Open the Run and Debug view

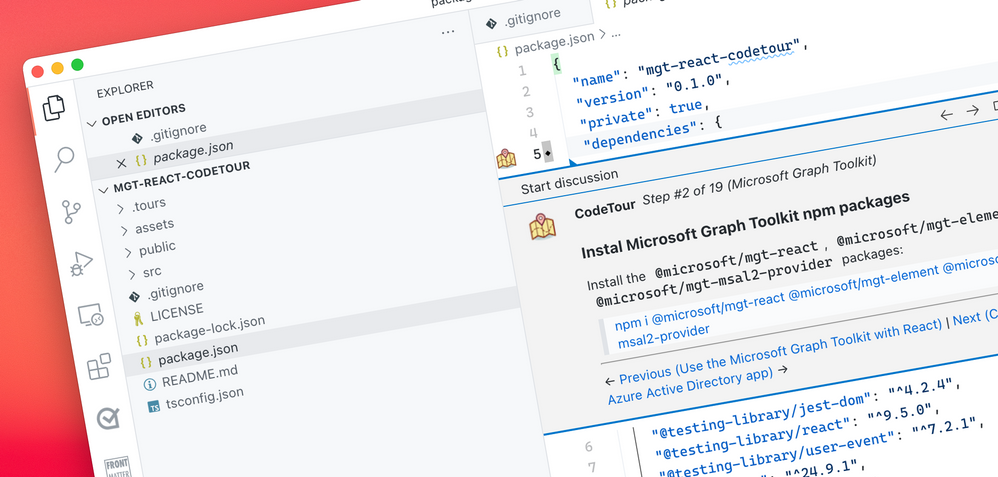pos(81,264)
